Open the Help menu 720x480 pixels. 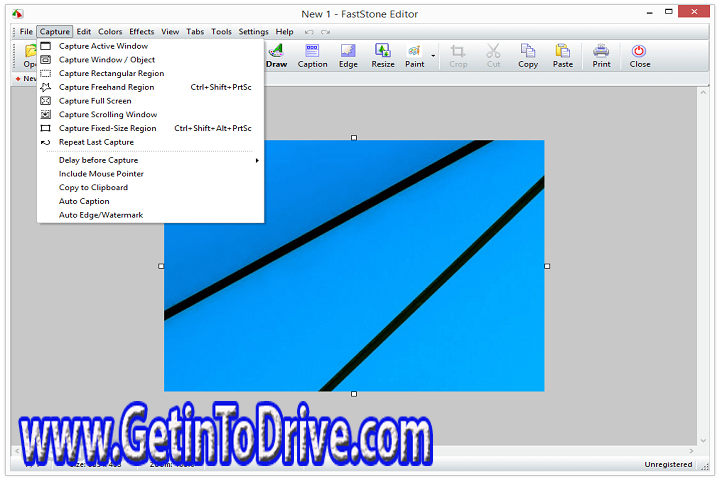(x=284, y=32)
